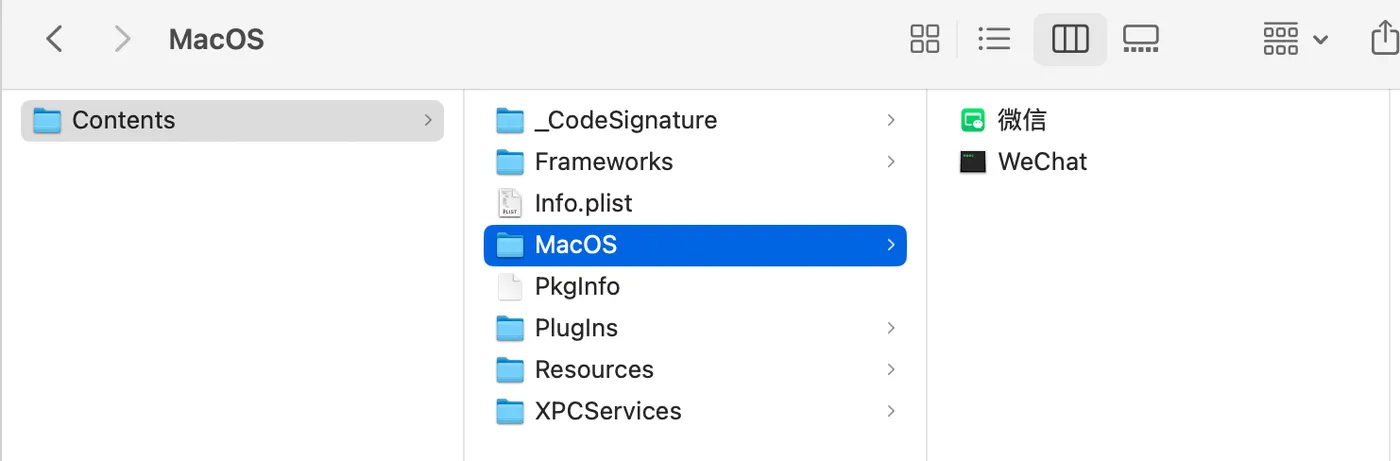Expand the Frameworks folder chevron
Screen dimensions: 1400x461
point(890,162)
